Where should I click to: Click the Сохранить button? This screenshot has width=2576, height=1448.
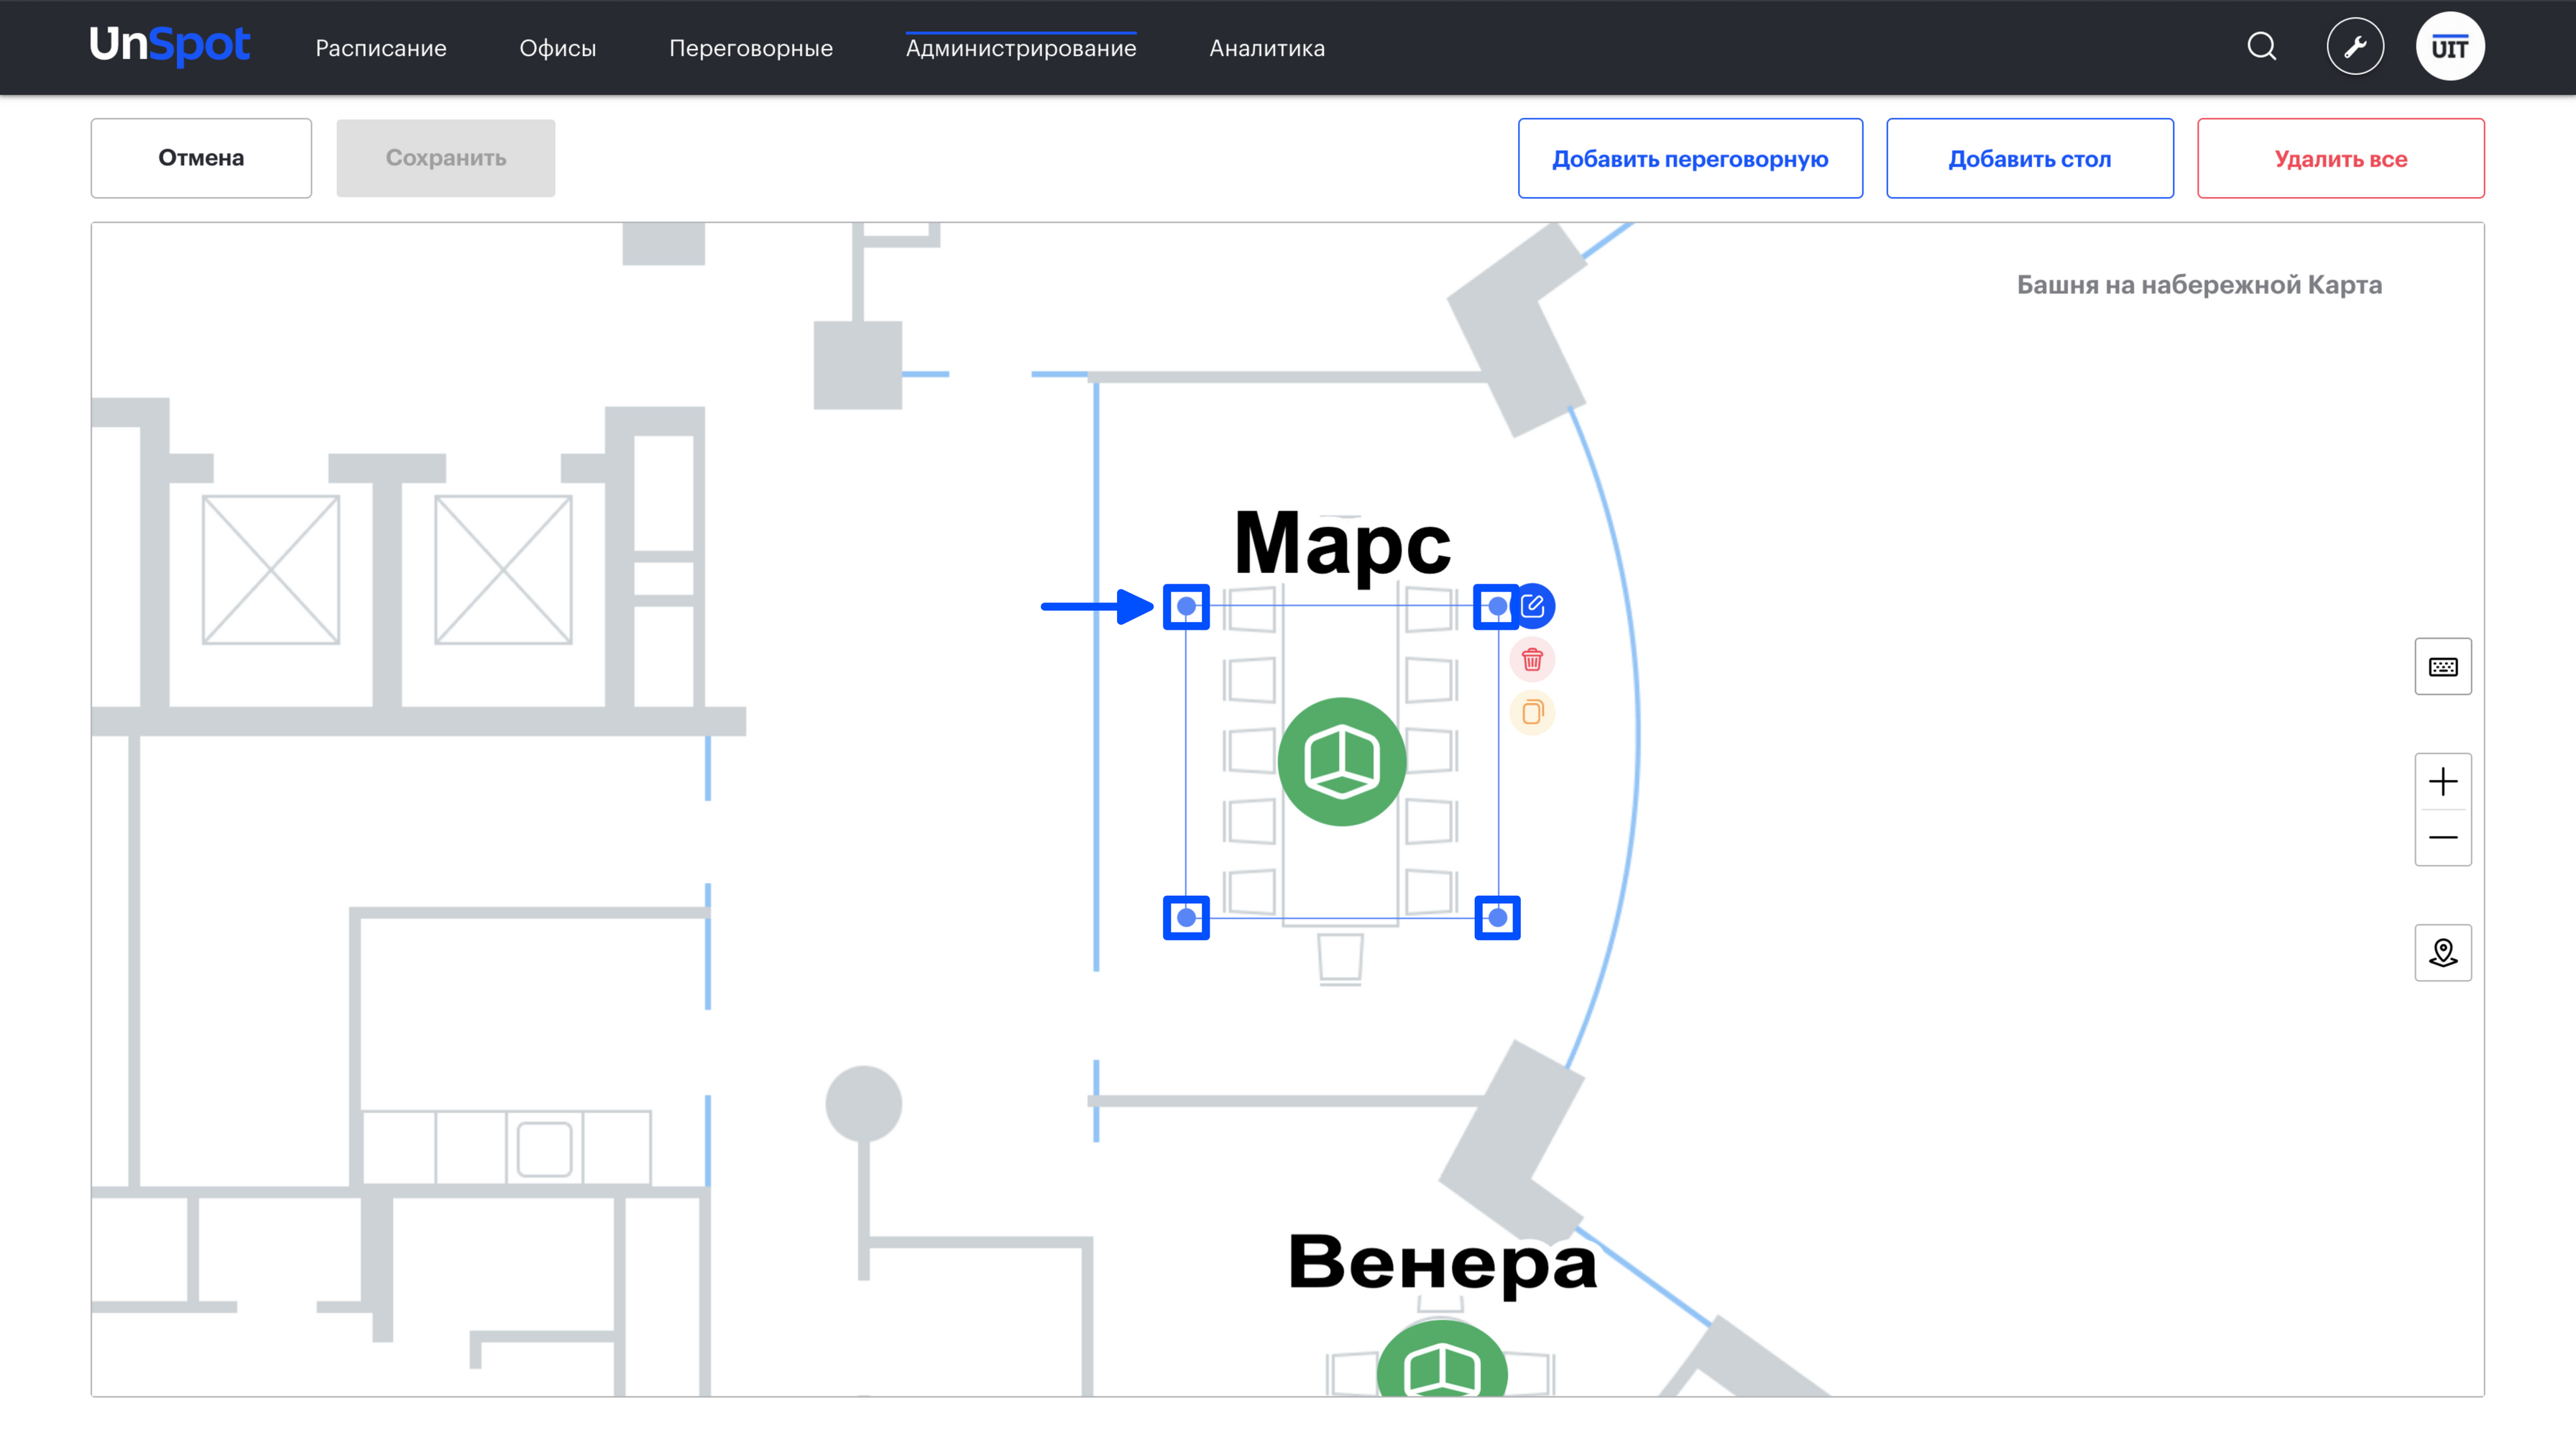[446, 158]
